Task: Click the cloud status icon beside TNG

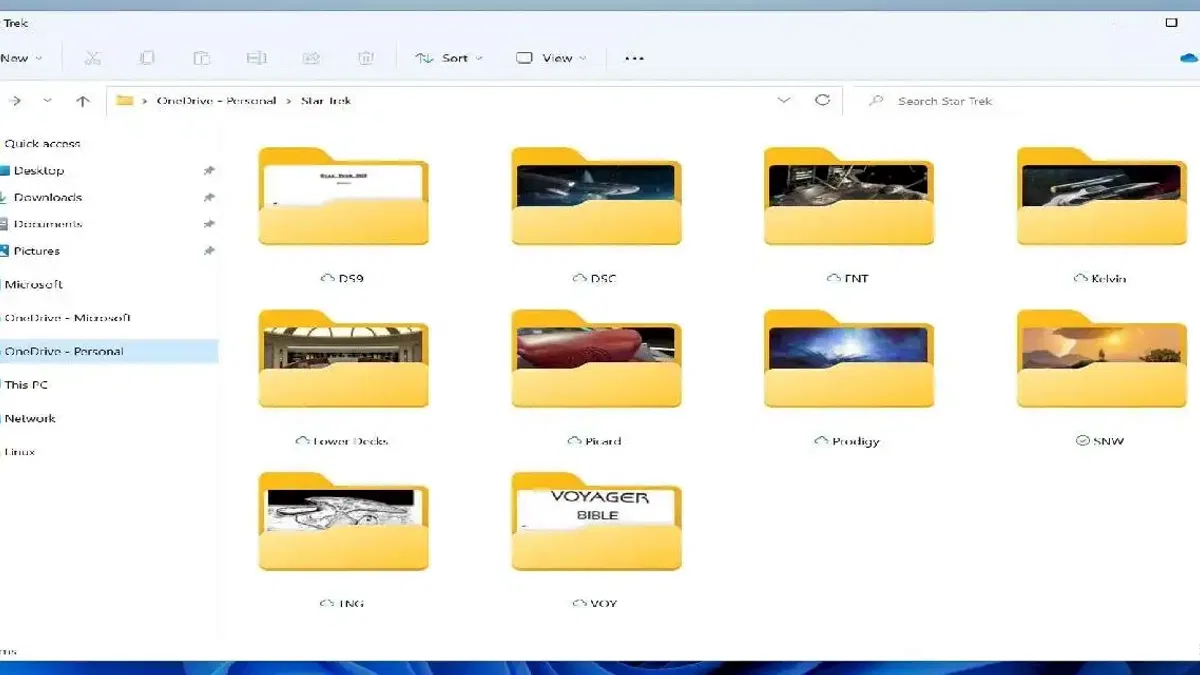Action: pyautogui.click(x=327, y=603)
